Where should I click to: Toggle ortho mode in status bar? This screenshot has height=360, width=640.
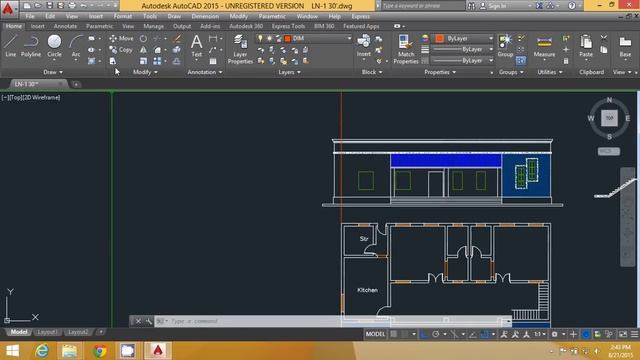coord(424,334)
